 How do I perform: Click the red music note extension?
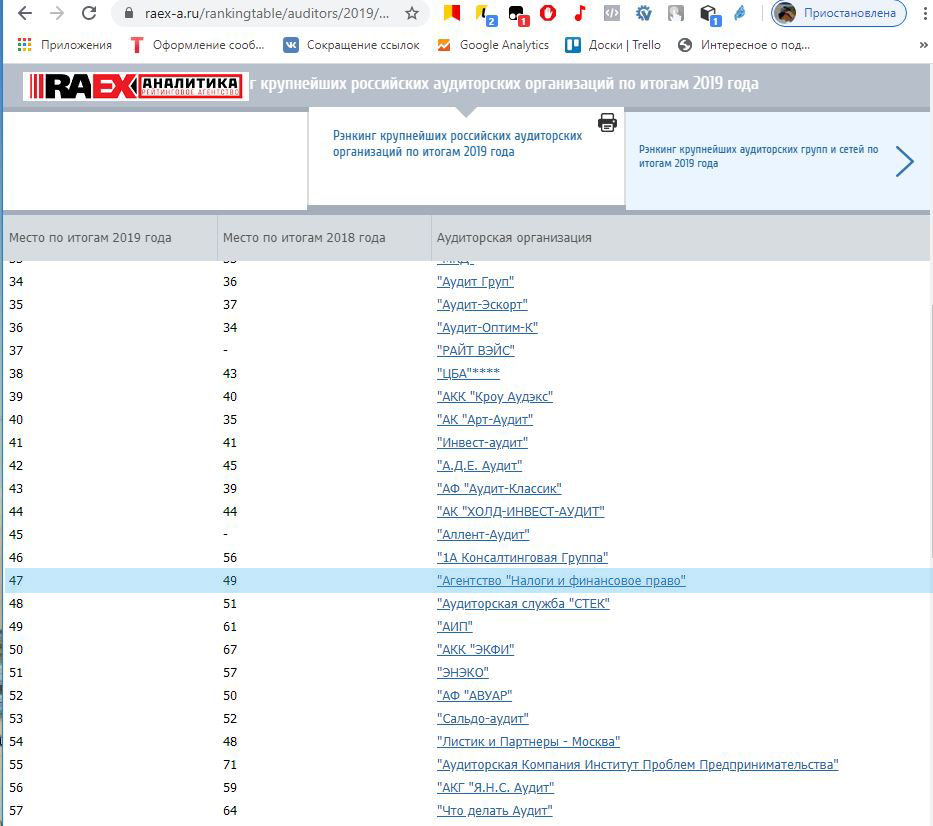(x=579, y=14)
